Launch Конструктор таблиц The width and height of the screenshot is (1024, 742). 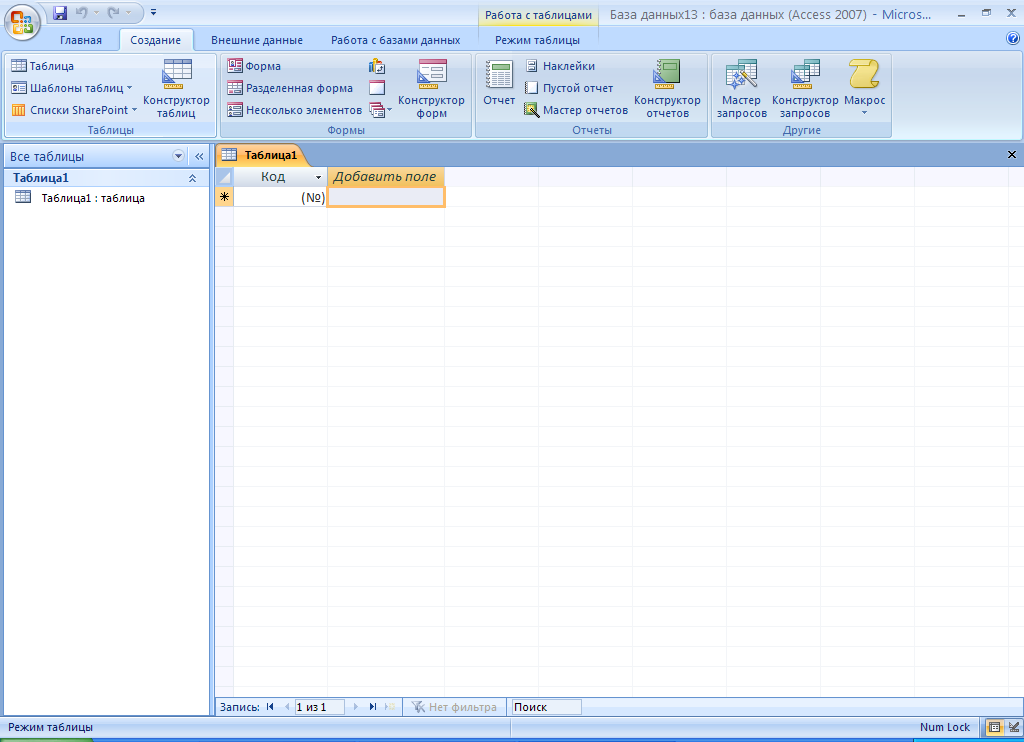176,88
